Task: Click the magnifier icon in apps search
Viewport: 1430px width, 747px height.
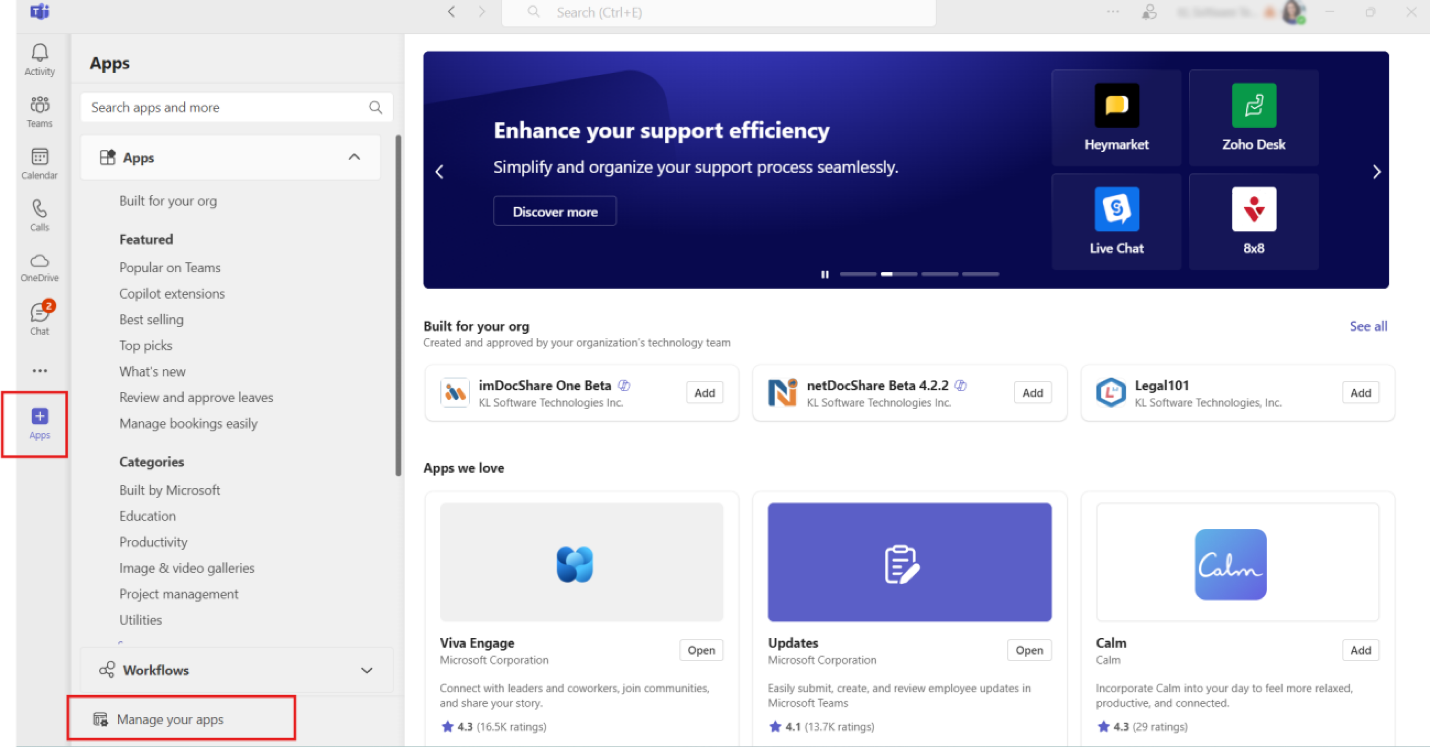Action: tap(376, 107)
